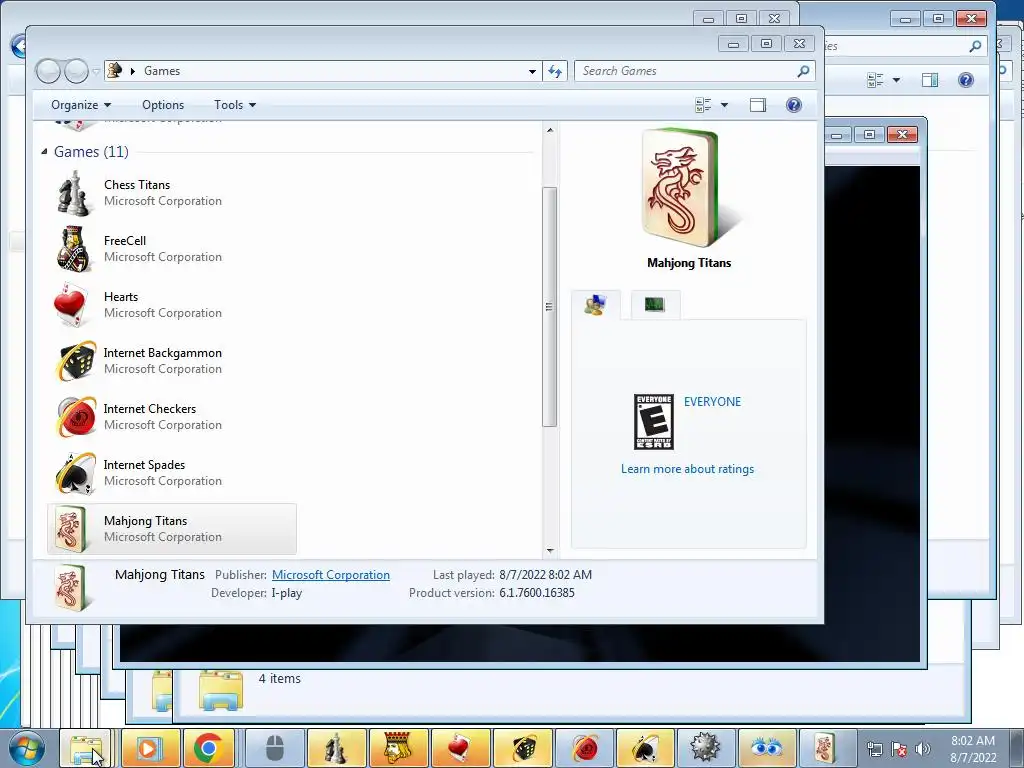The width and height of the screenshot is (1024, 768).
Task: Collapse the Games (11) group
Action: (x=44, y=152)
